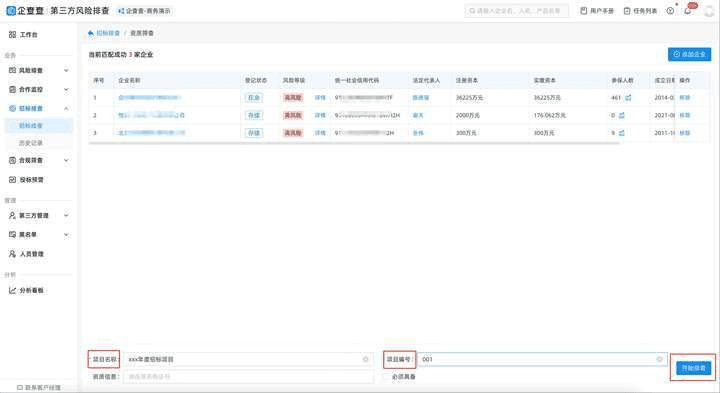Expand the 合作监控 menu chevron
This screenshot has width=720, height=393.
(x=66, y=90)
